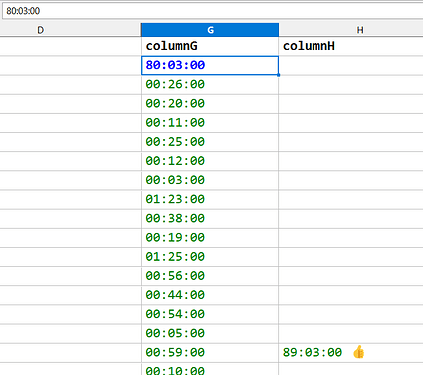Select the cell with 00:03:00

tap(210, 180)
